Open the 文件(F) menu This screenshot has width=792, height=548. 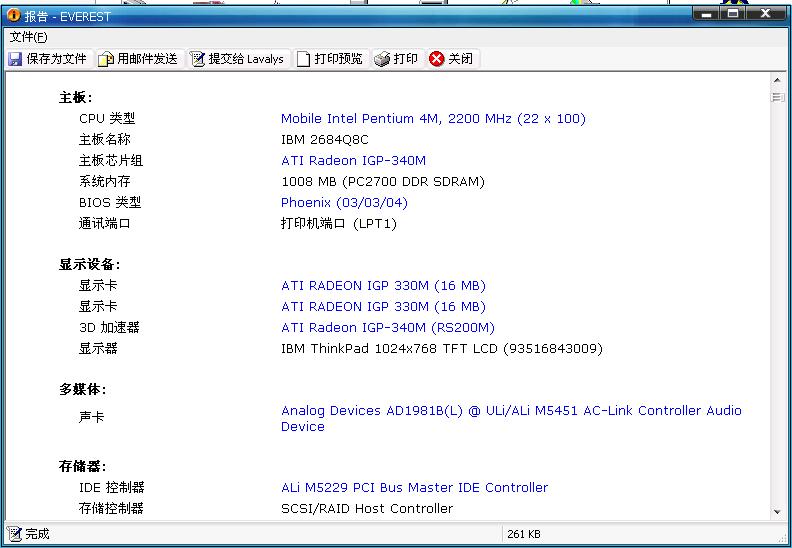click(x=28, y=37)
